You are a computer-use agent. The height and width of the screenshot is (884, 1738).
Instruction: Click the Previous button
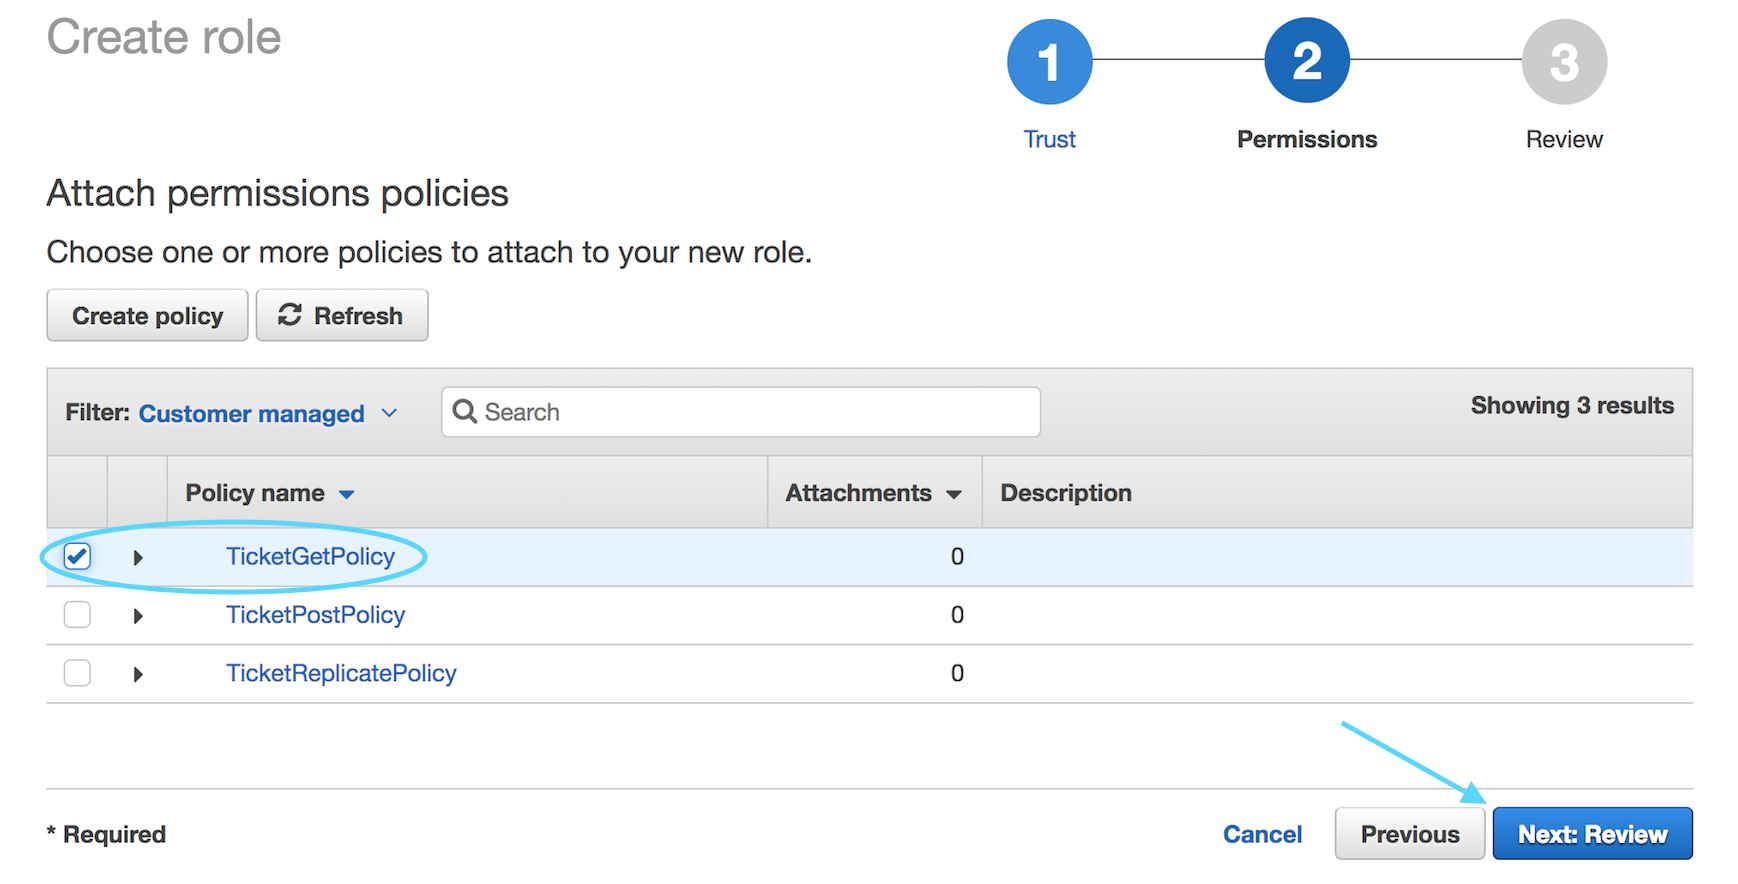(1410, 833)
